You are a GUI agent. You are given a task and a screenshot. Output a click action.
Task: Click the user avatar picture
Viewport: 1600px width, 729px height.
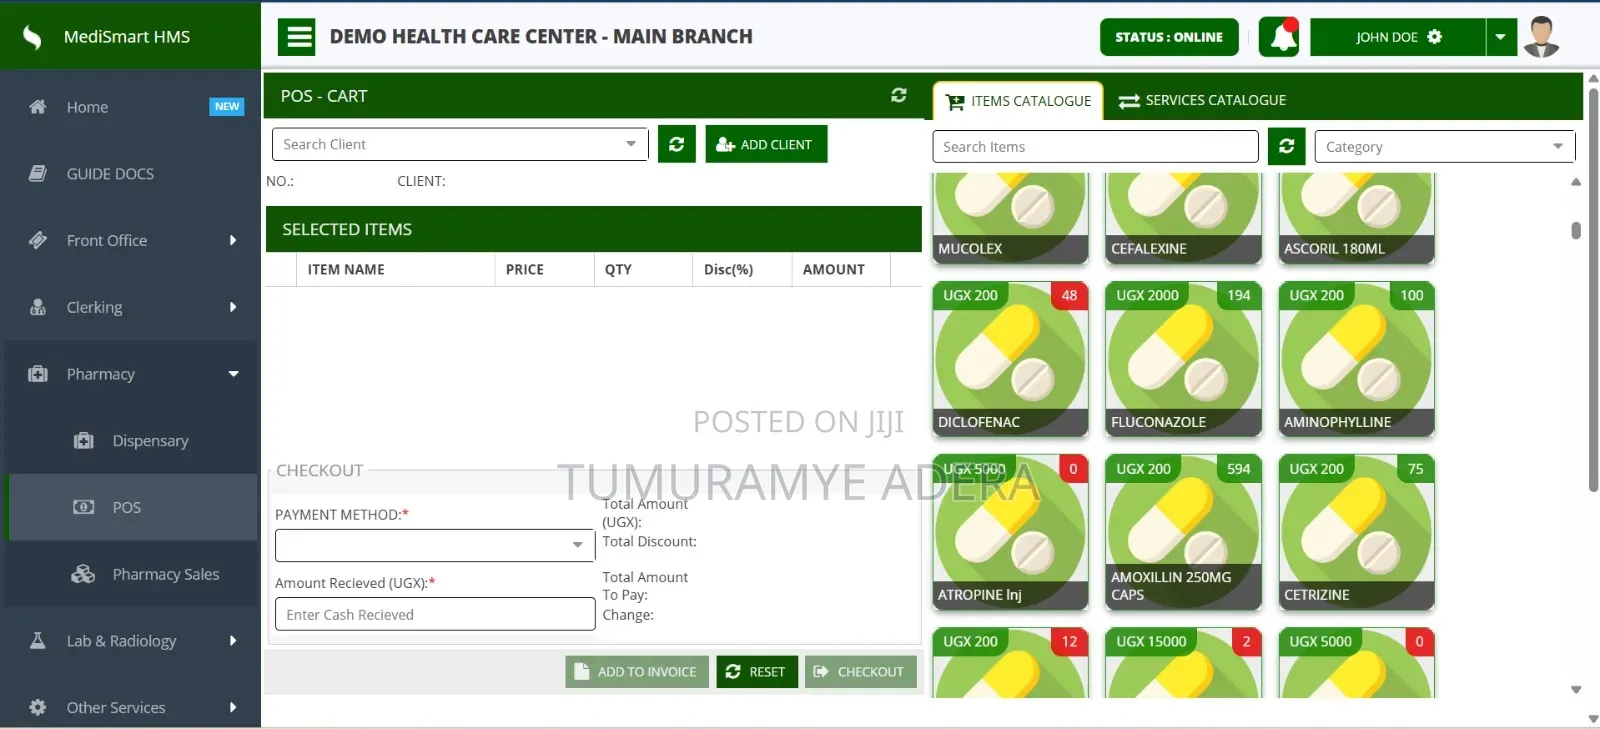[1541, 37]
